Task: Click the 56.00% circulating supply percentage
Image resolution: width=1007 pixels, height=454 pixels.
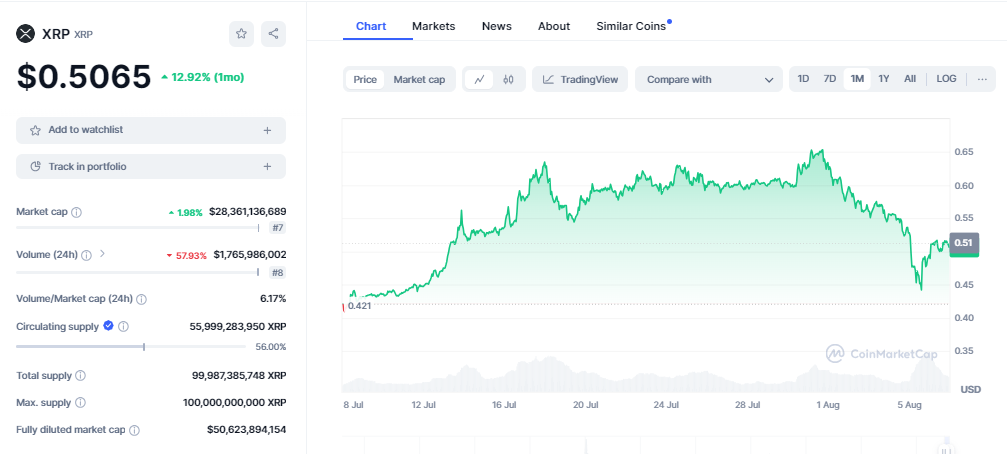Action: (272, 347)
